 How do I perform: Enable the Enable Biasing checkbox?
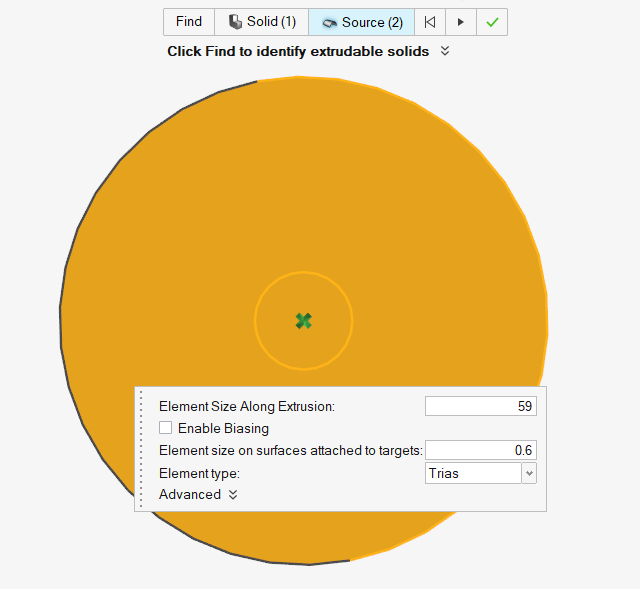pyautogui.click(x=165, y=428)
